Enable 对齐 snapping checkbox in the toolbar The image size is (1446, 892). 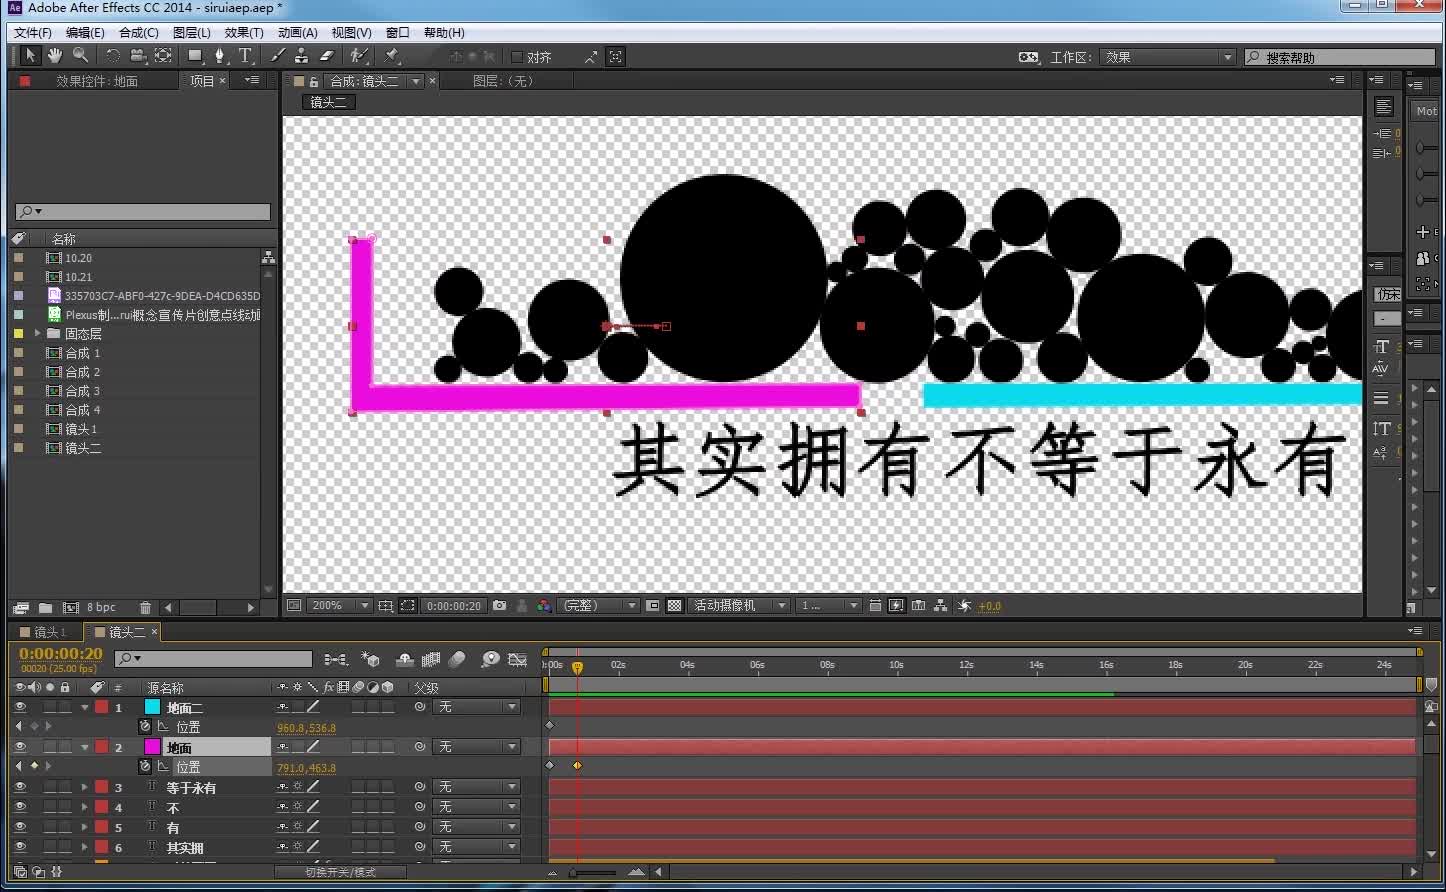(515, 56)
